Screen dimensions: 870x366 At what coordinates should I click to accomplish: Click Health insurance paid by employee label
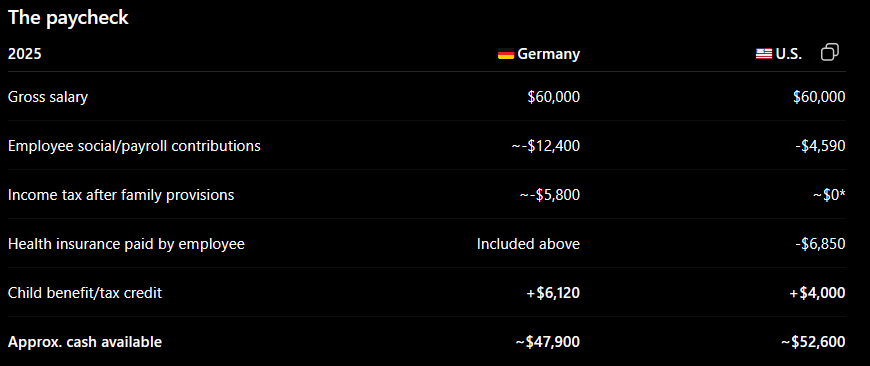[x=126, y=244]
